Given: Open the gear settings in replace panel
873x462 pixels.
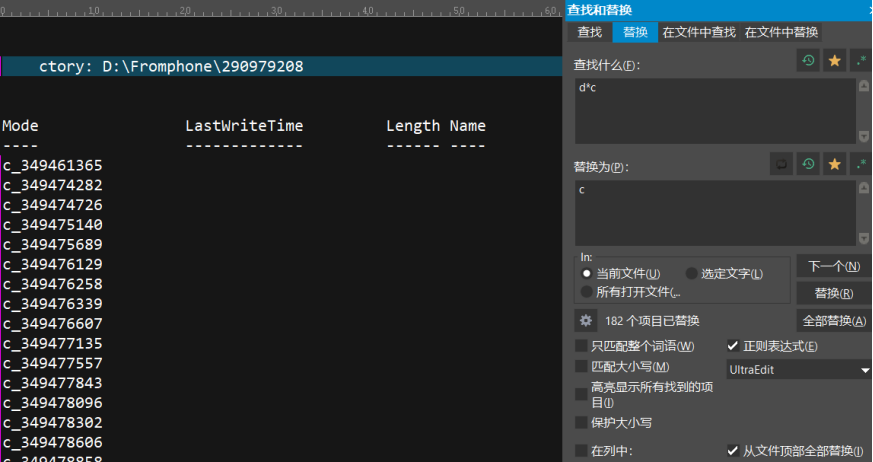Looking at the screenshot, I should coord(586,321).
